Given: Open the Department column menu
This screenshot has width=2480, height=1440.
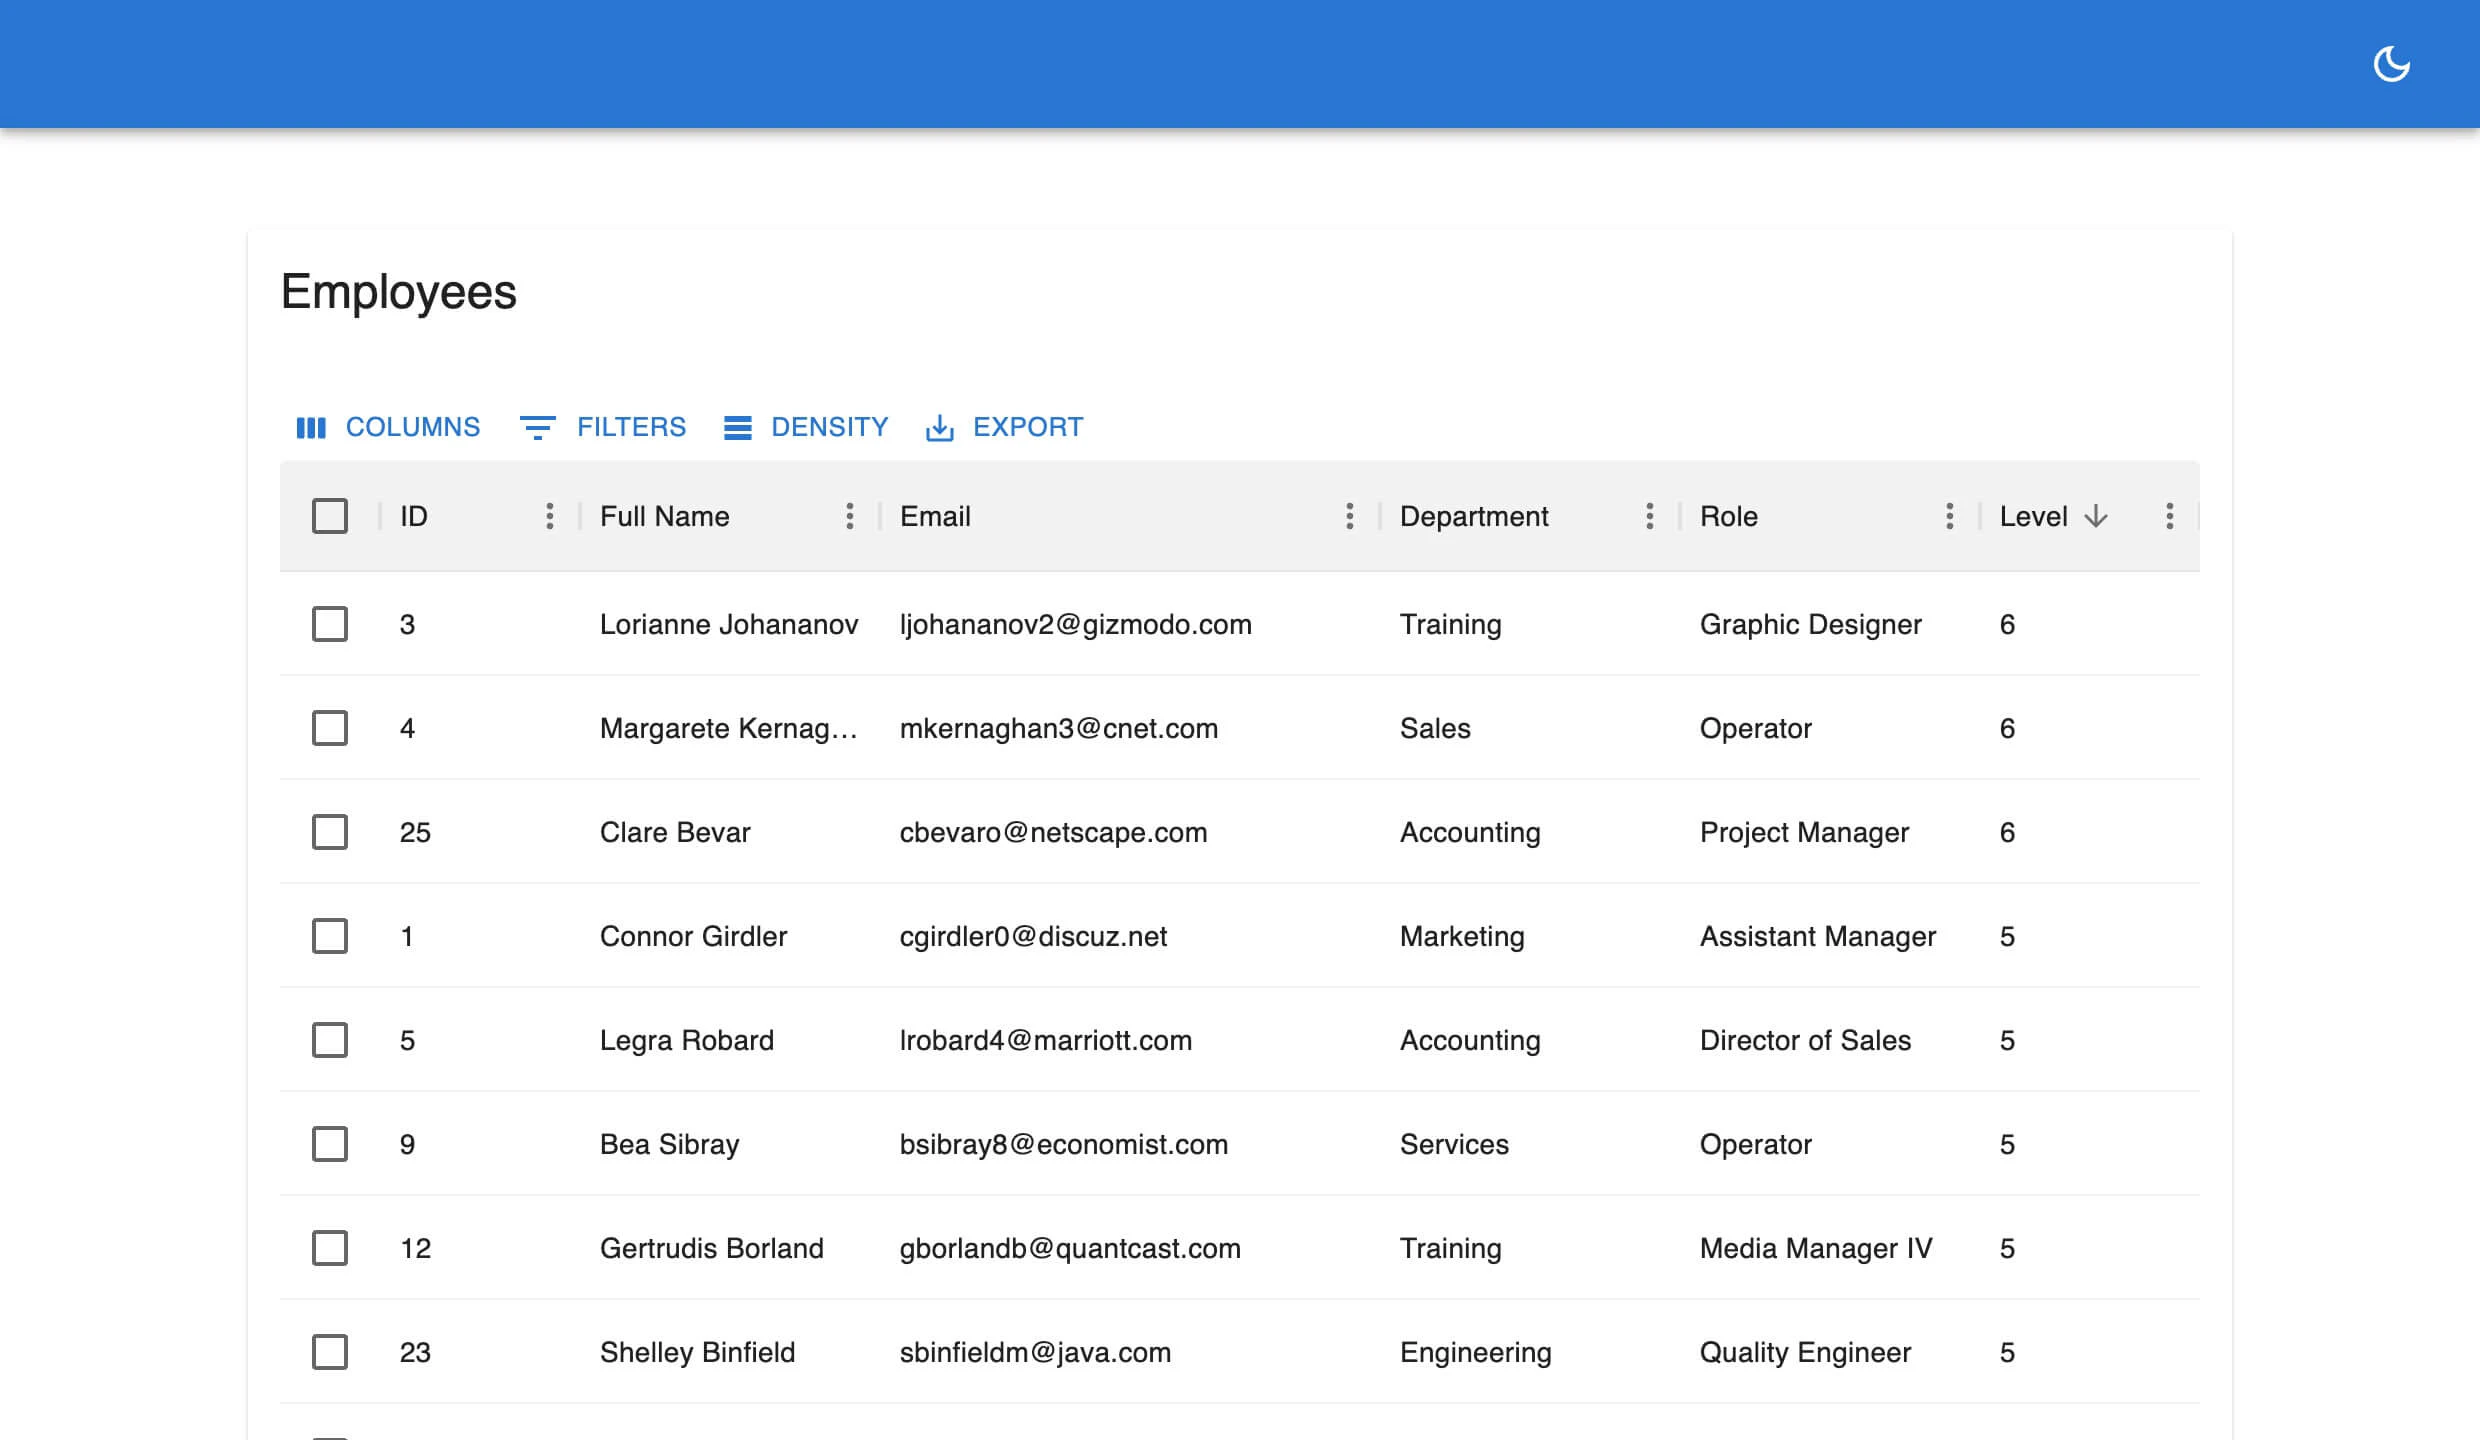Looking at the screenshot, I should (x=1650, y=516).
